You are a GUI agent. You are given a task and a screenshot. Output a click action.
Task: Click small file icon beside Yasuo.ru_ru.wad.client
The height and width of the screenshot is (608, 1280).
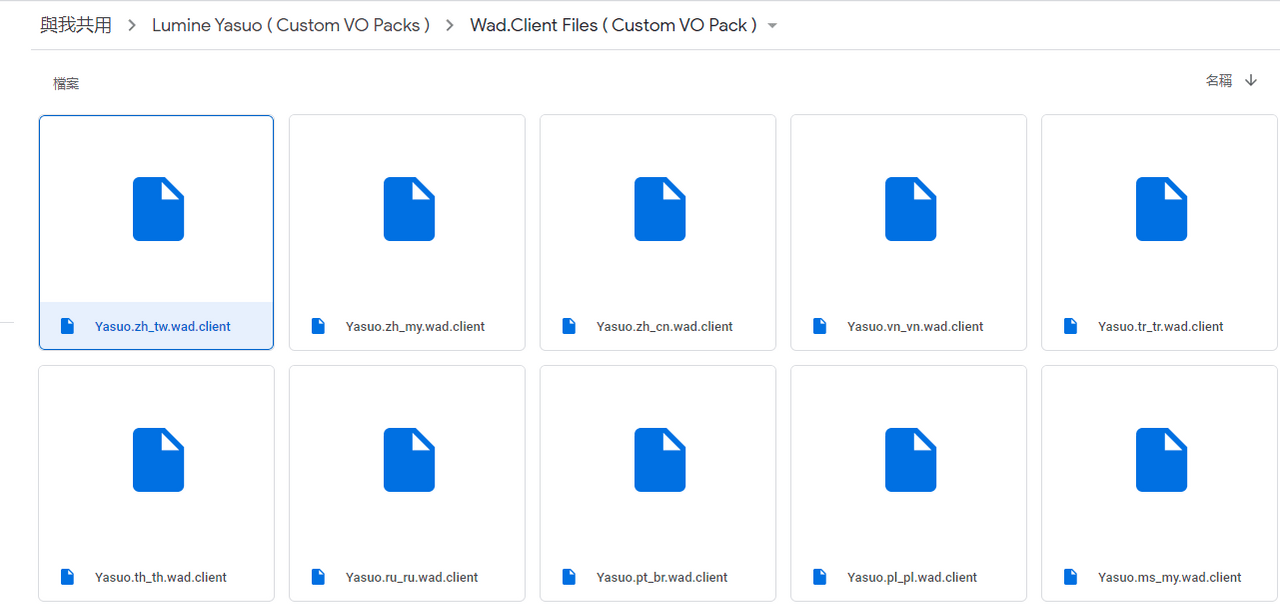(318, 577)
